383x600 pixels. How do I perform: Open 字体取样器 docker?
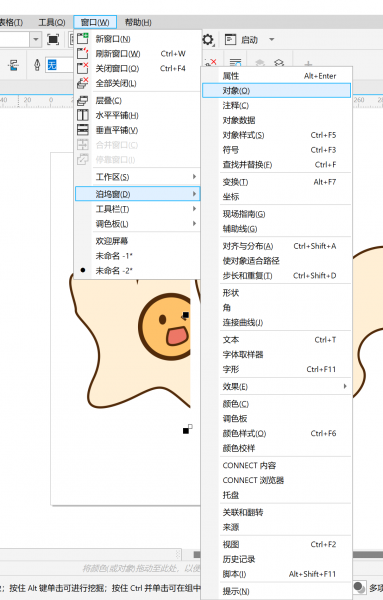(276, 355)
